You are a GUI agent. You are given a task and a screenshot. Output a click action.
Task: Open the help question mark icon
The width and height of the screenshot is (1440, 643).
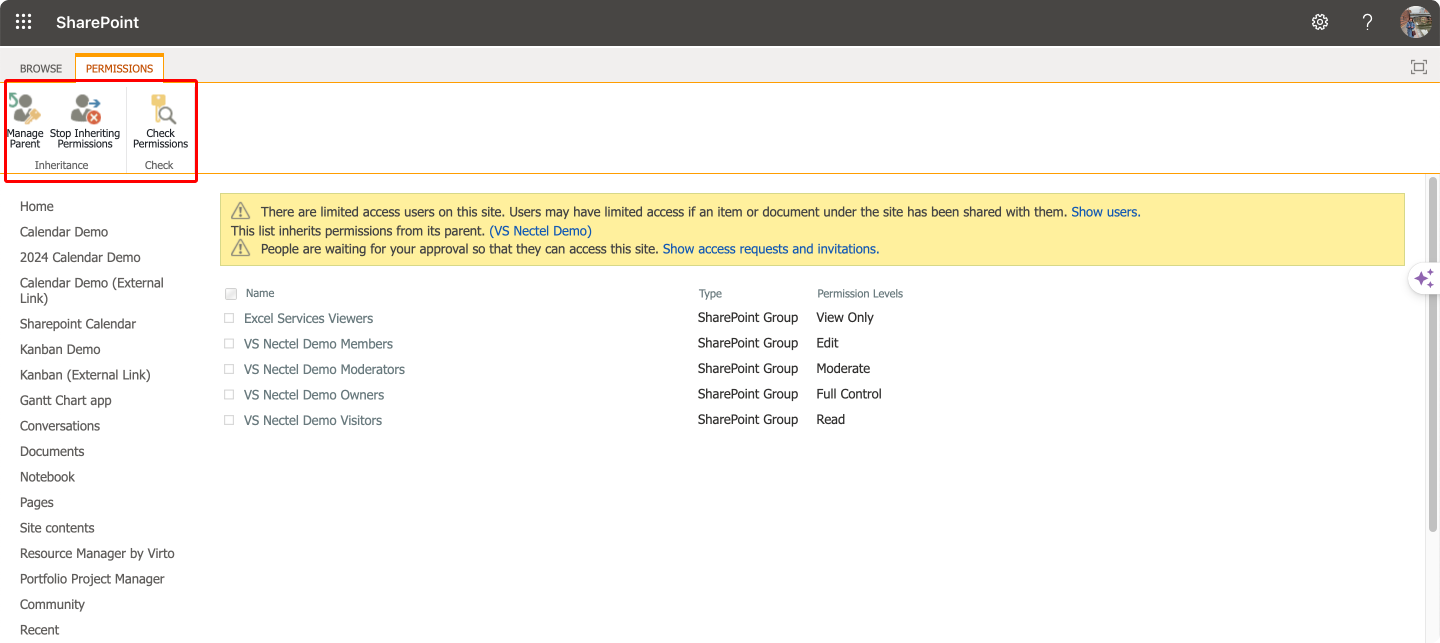click(1367, 22)
